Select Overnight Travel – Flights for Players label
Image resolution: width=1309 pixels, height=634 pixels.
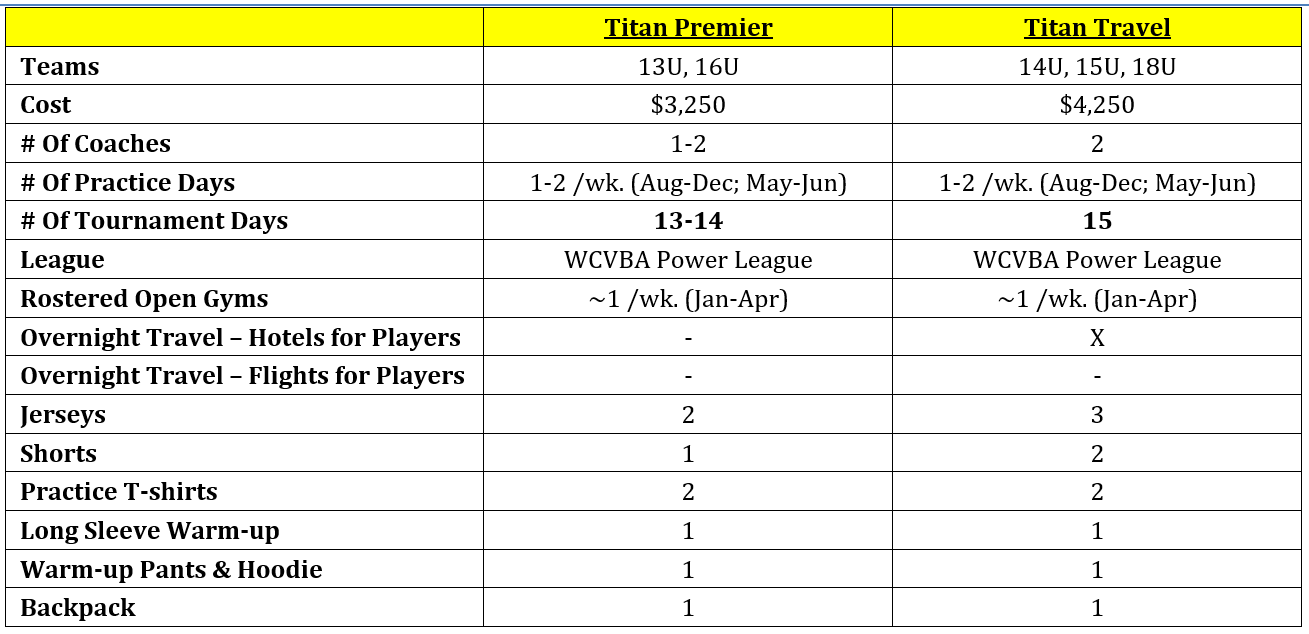click(243, 376)
